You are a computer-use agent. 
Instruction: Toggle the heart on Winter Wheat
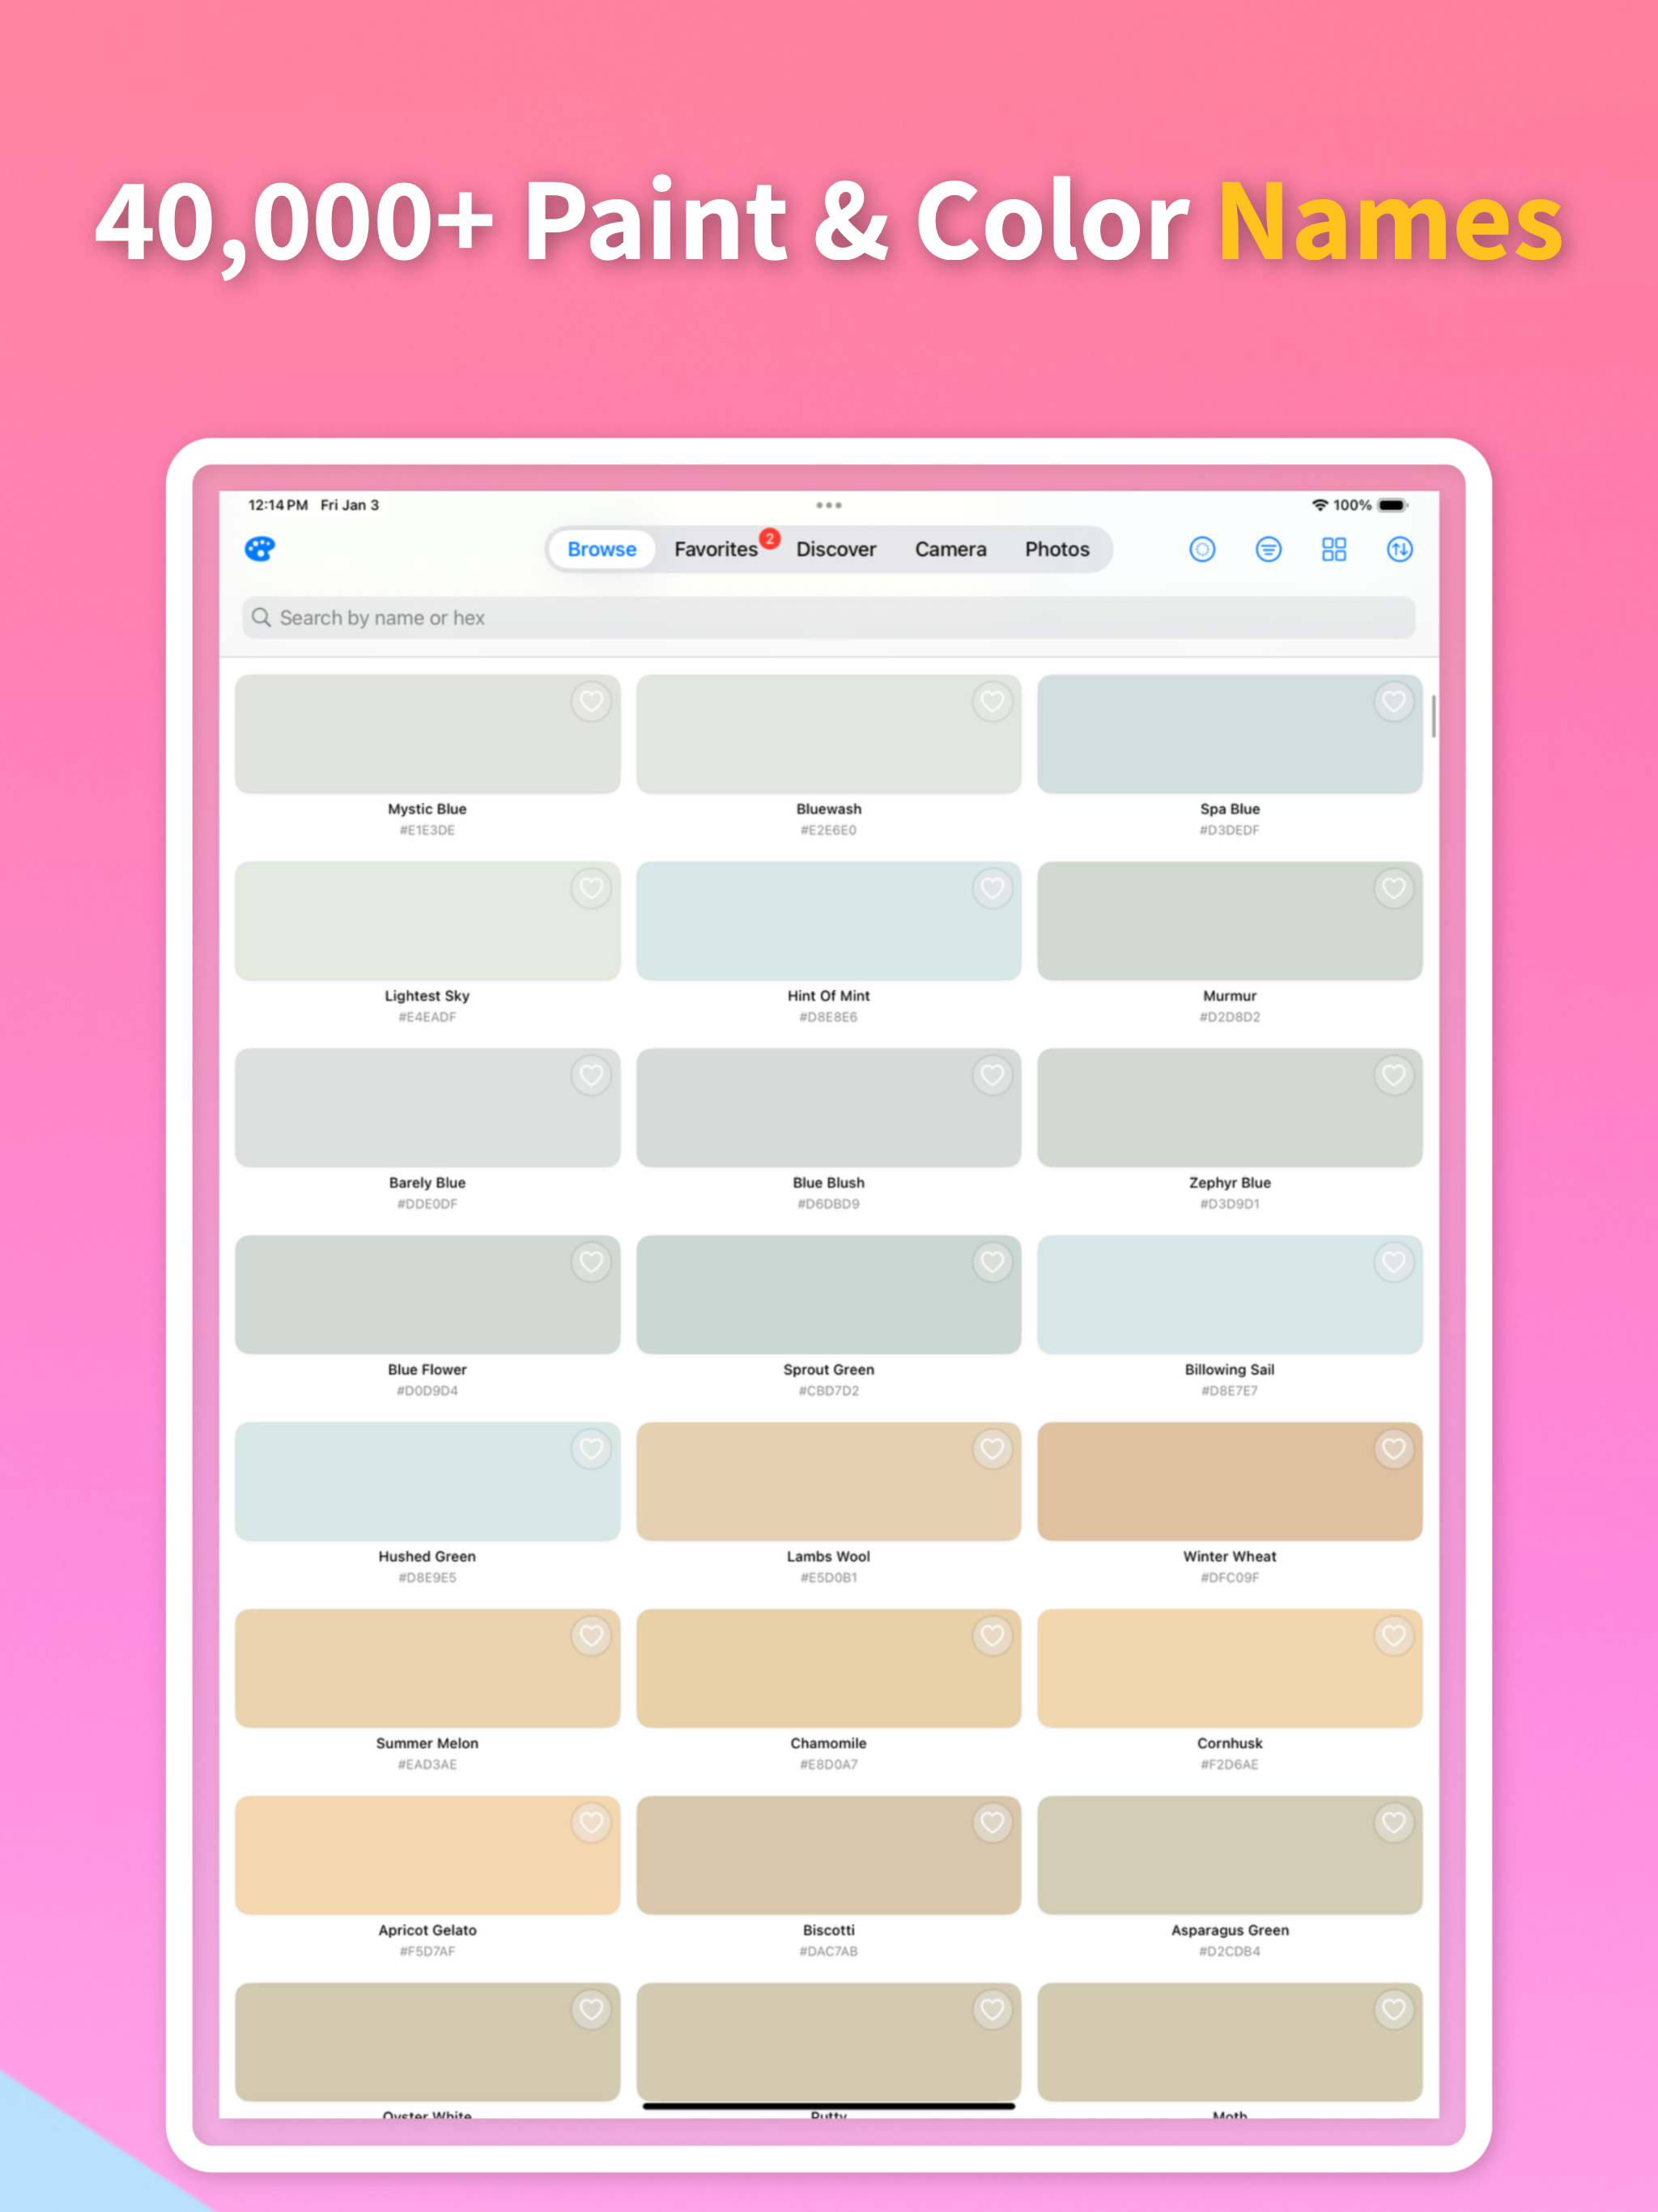1394,1449
